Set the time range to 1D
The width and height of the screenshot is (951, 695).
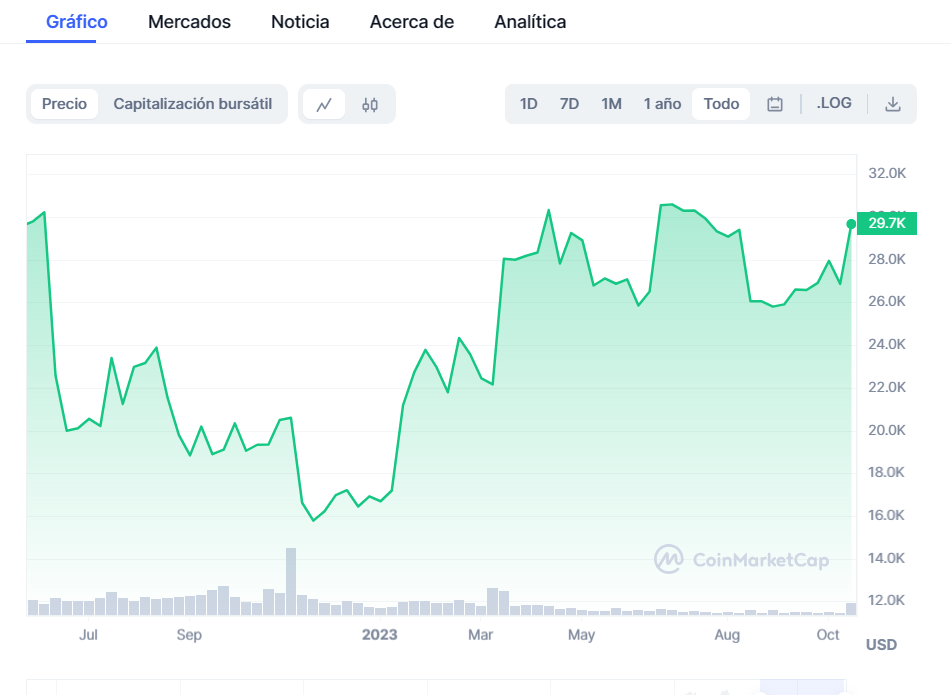(529, 104)
